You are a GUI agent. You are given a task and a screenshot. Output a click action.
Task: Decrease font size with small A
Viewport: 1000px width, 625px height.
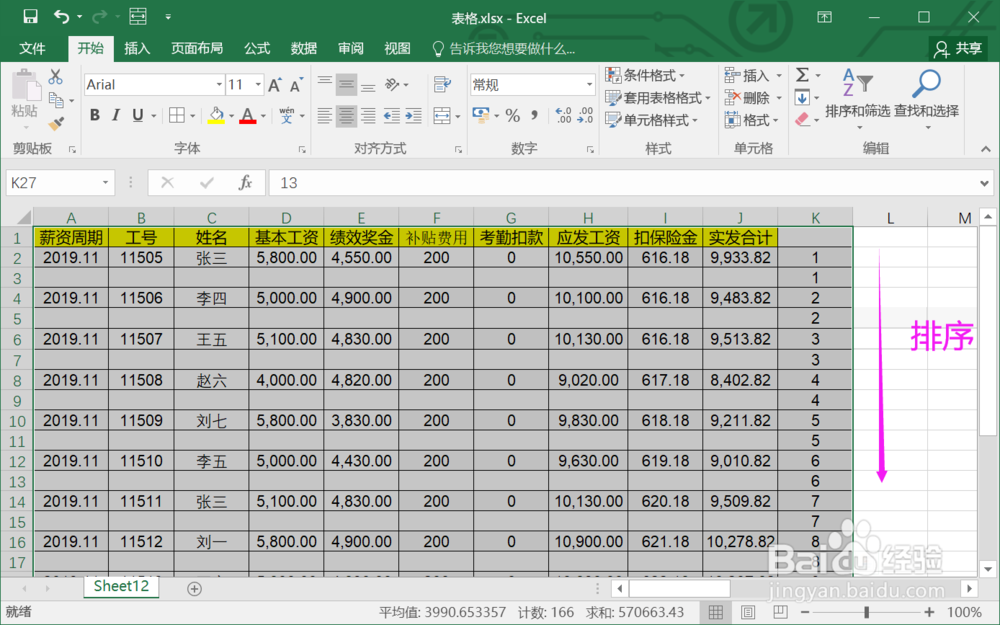pos(297,85)
